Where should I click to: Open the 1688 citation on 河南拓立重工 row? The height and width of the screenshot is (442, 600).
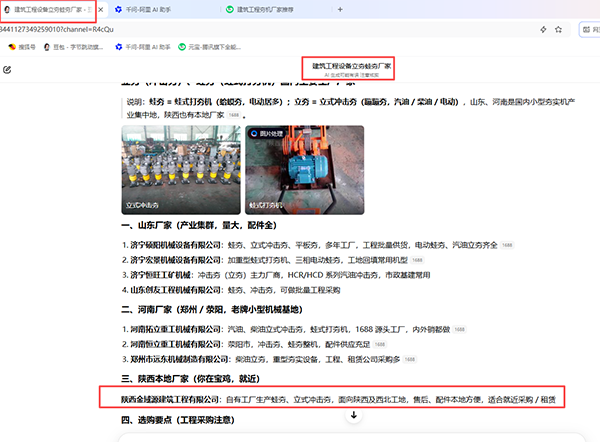point(459,329)
